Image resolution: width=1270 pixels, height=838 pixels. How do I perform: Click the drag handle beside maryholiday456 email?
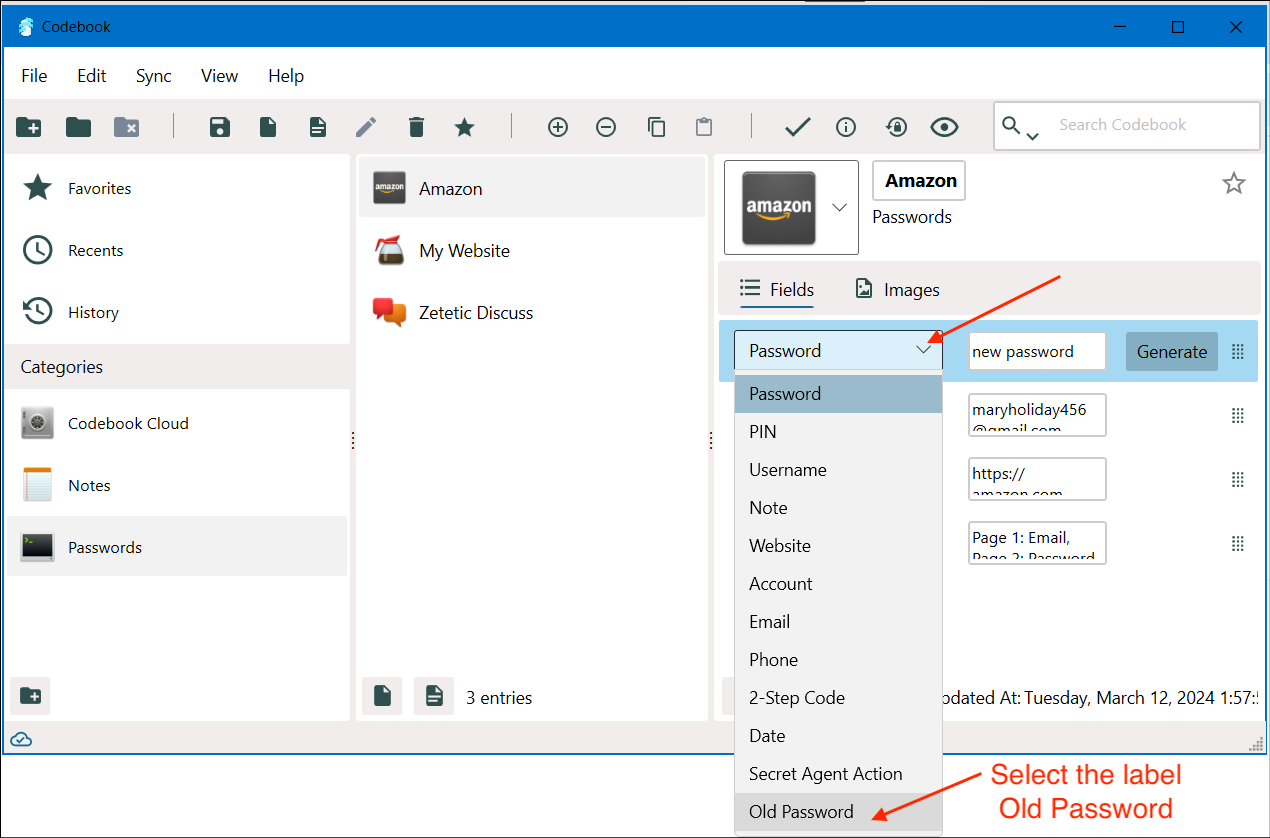(1238, 415)
